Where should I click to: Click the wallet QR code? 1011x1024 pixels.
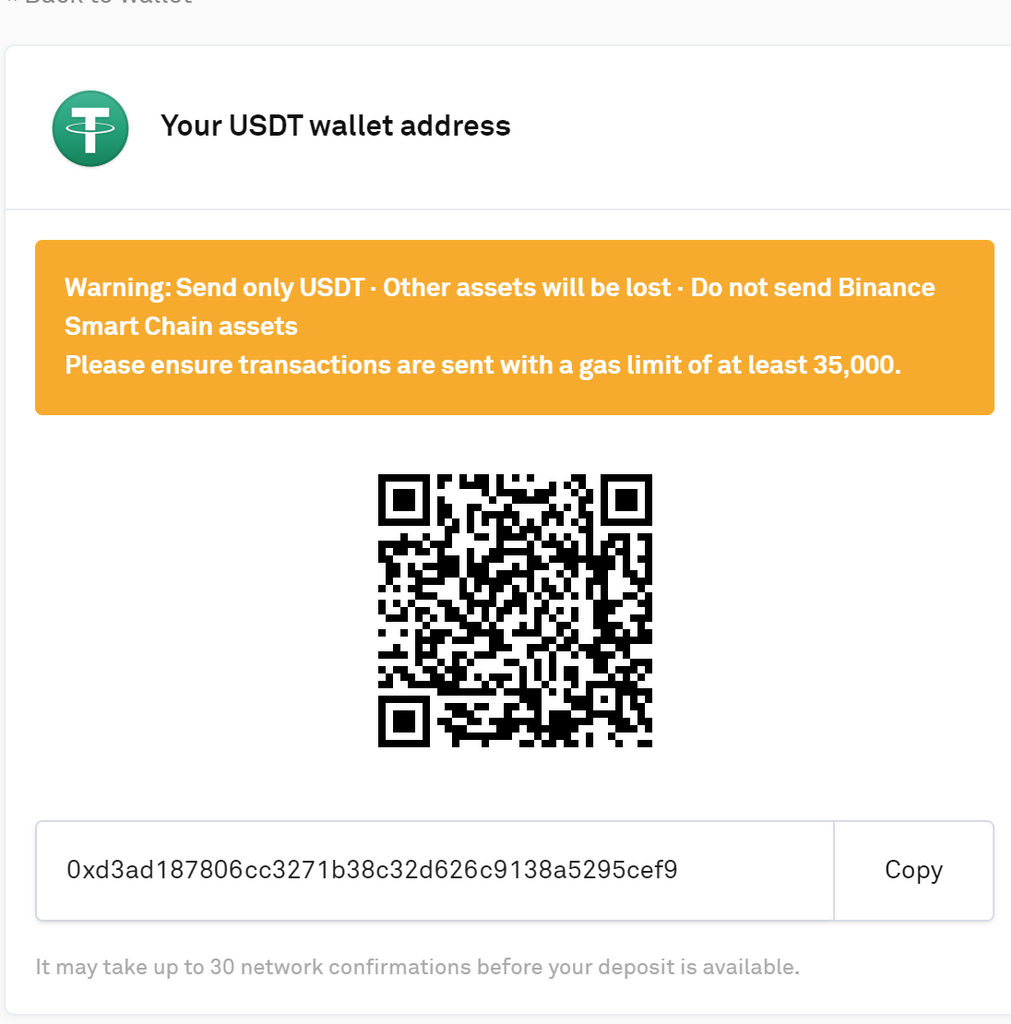(x=515, y=611)
